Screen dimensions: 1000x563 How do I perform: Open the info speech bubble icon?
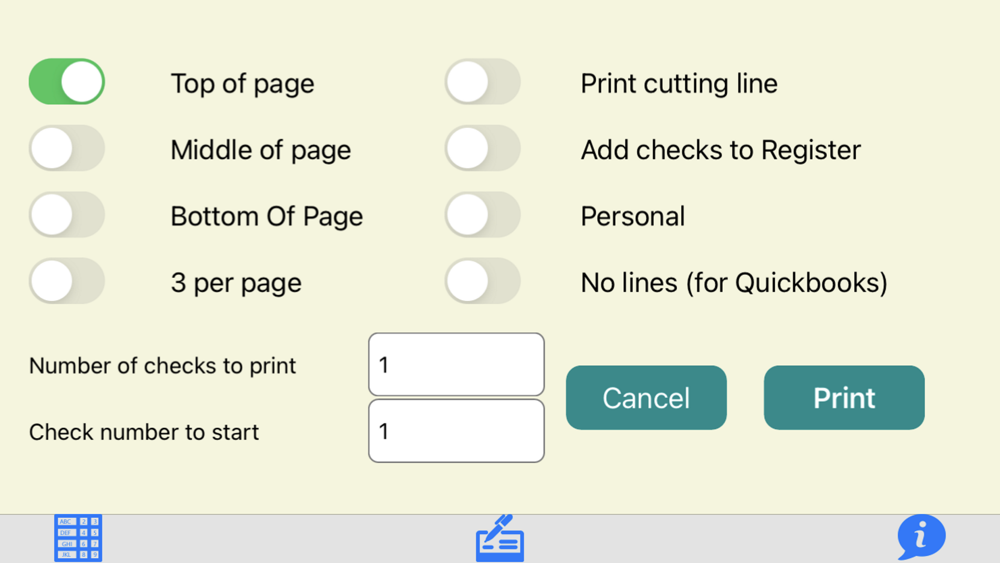click(x=920, y=537)
